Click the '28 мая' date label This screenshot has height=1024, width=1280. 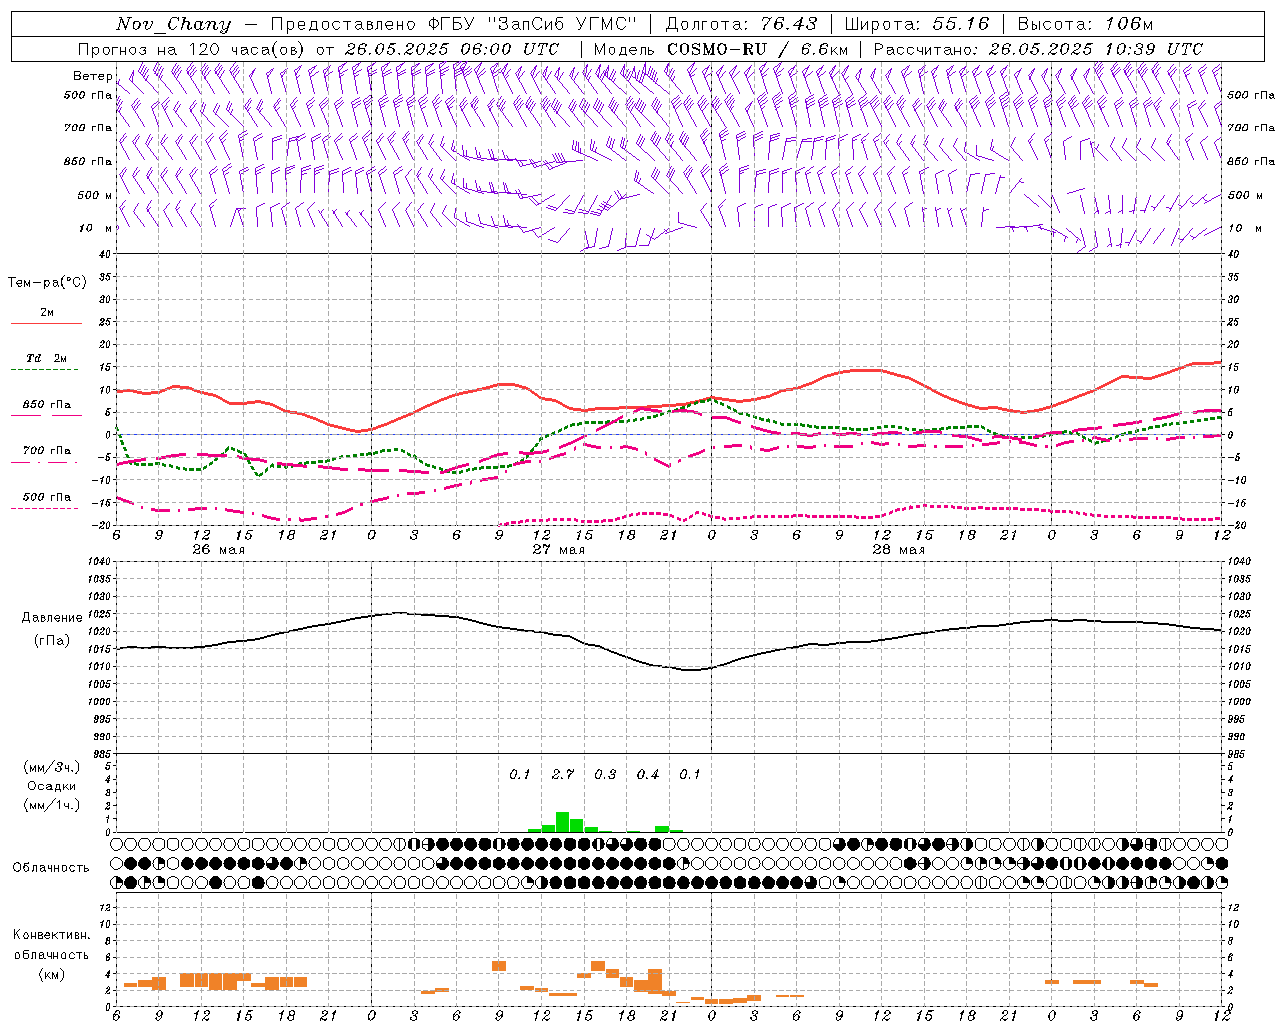pyautogui.click(x=898, y=550)
